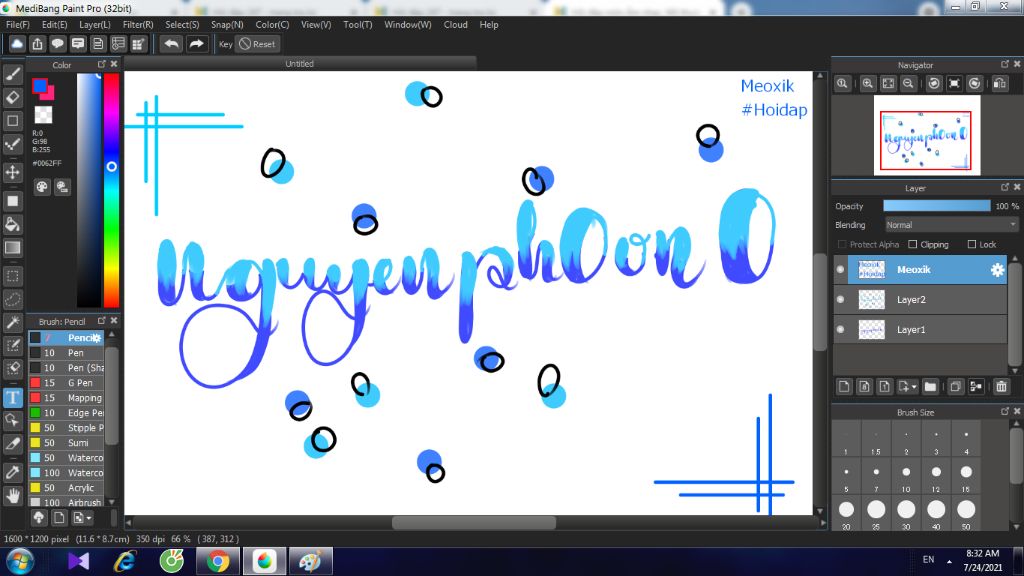The height and width of the screenshot is (576, 1024).
Task: Select the Acrylic brush
Action: 66,488
